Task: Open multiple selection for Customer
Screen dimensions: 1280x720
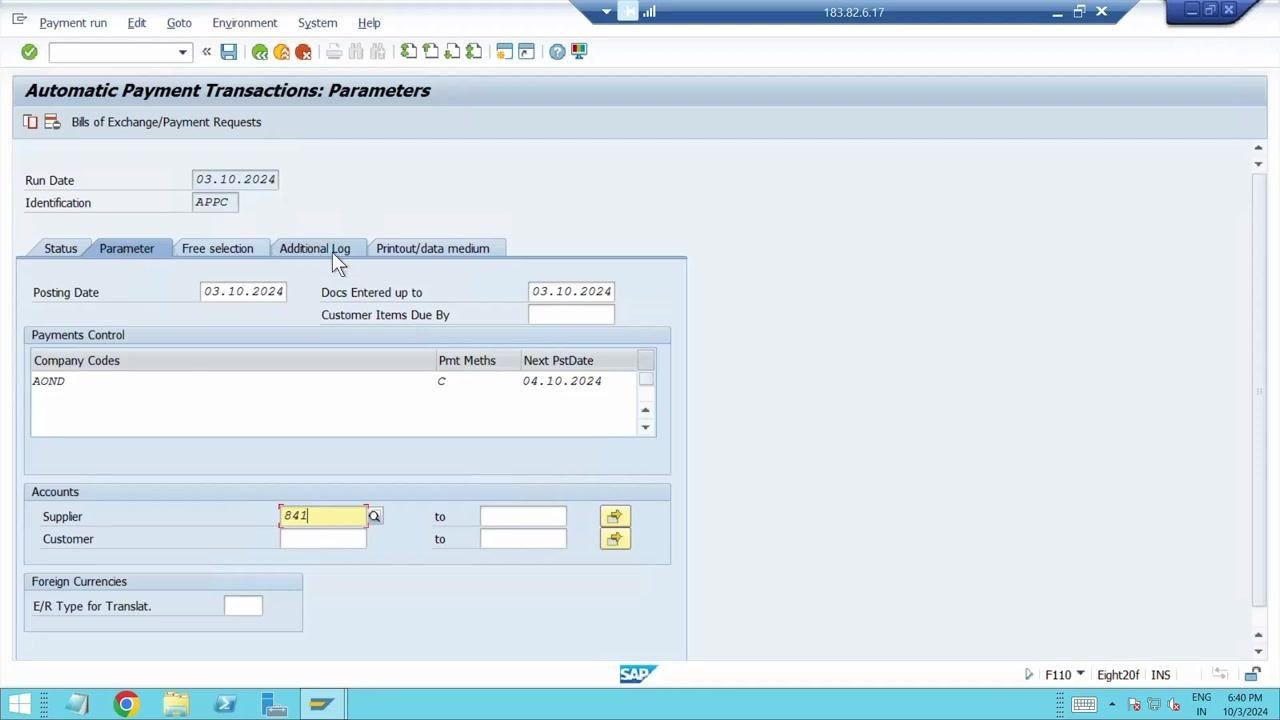Action: (x=615, y=539)
